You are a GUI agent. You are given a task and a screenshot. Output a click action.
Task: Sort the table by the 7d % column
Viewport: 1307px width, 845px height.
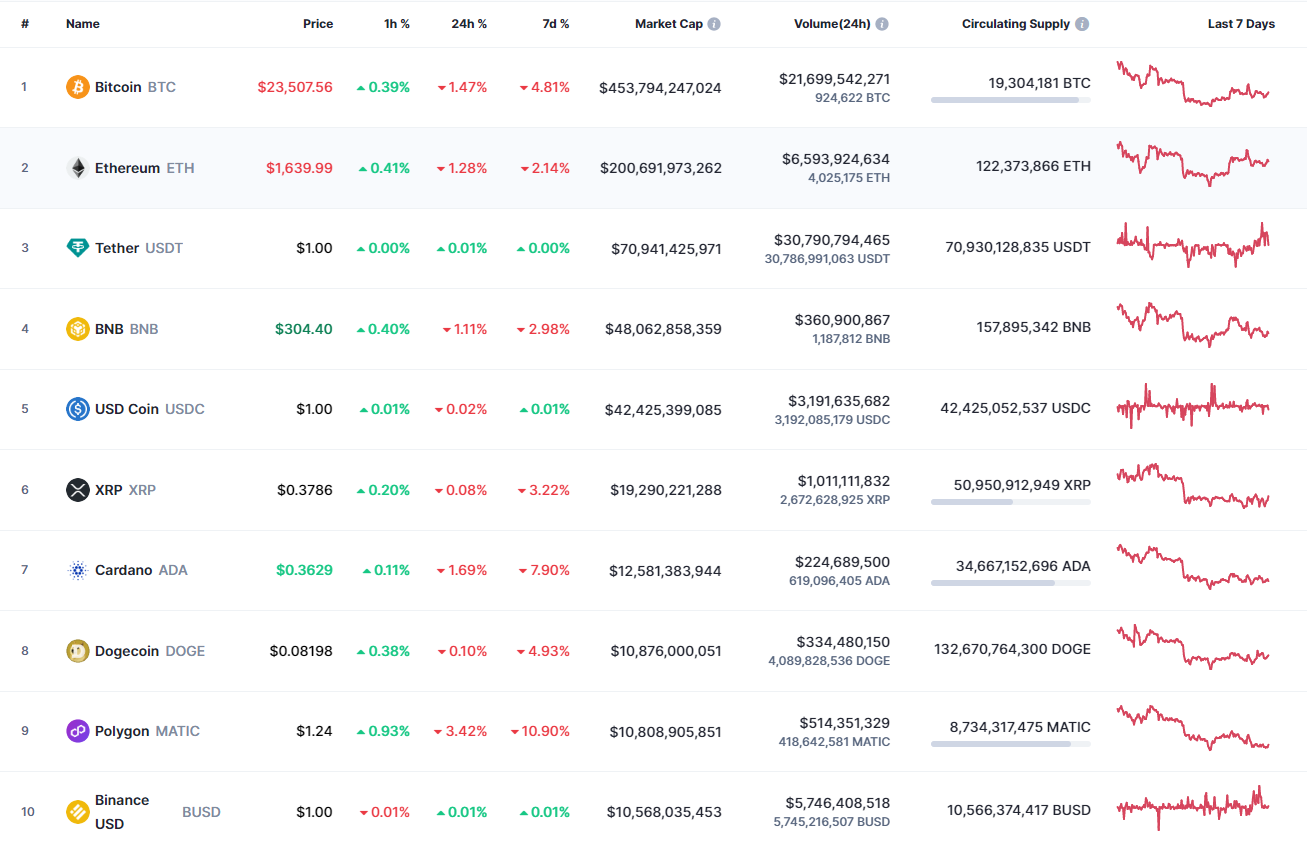[x=556, y=23]
